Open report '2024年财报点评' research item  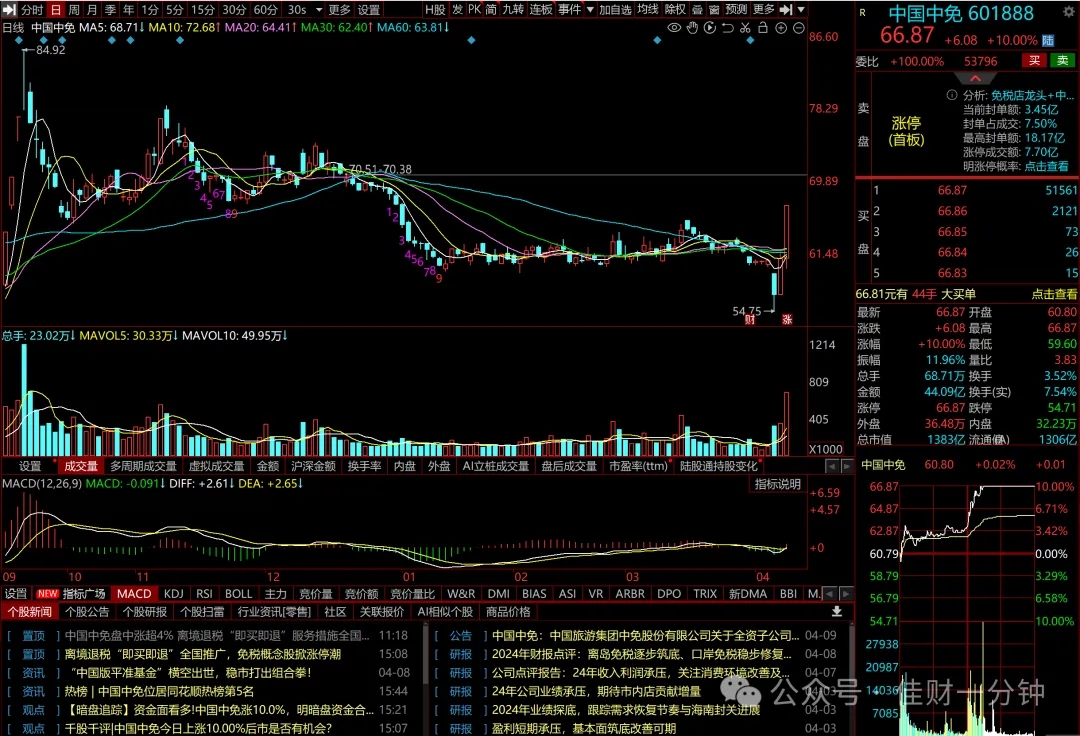[642, 654]
